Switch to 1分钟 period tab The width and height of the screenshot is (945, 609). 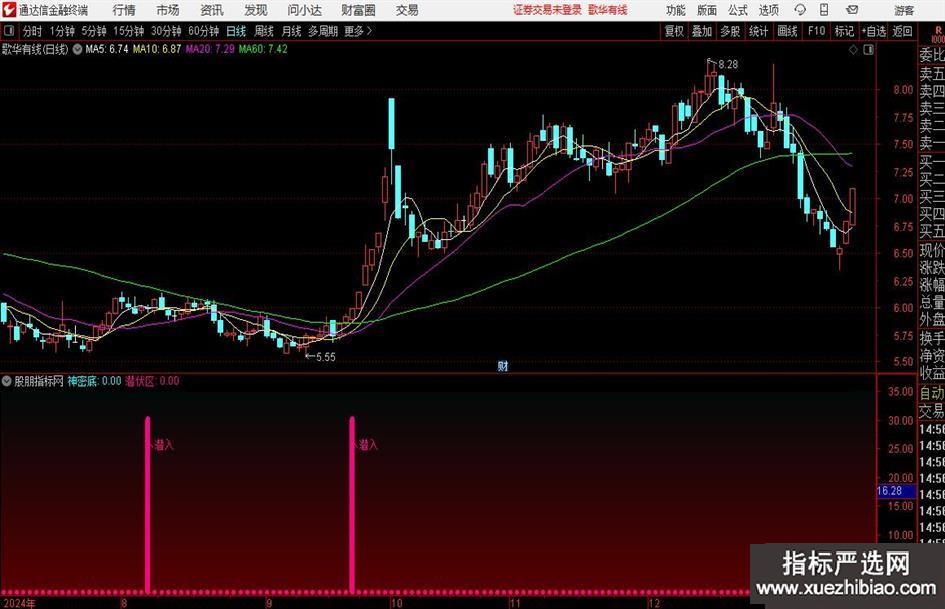tap(61, 31)
